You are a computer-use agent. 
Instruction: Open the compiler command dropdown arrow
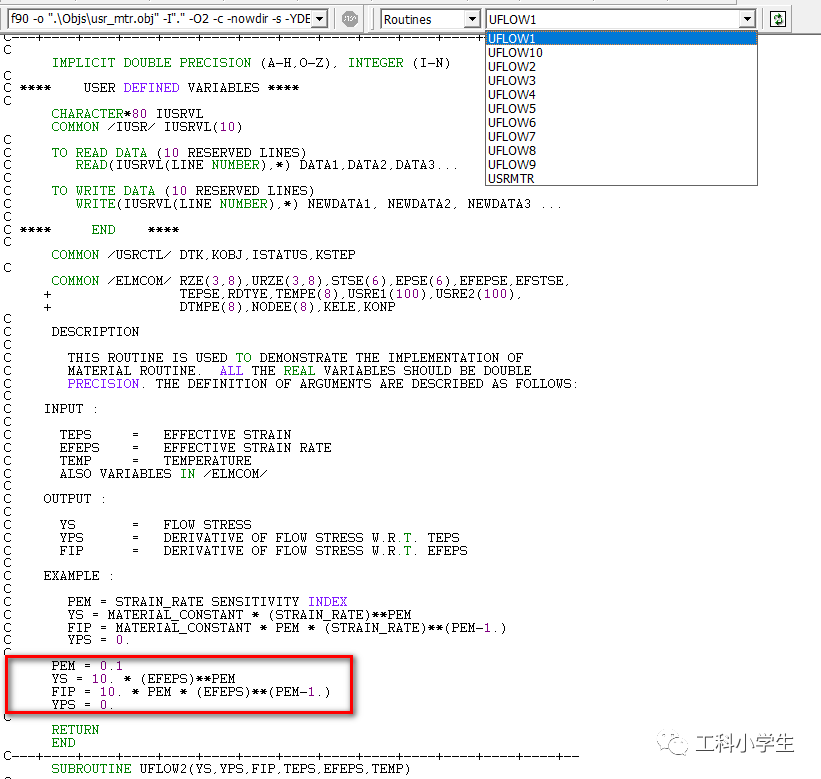320,19
